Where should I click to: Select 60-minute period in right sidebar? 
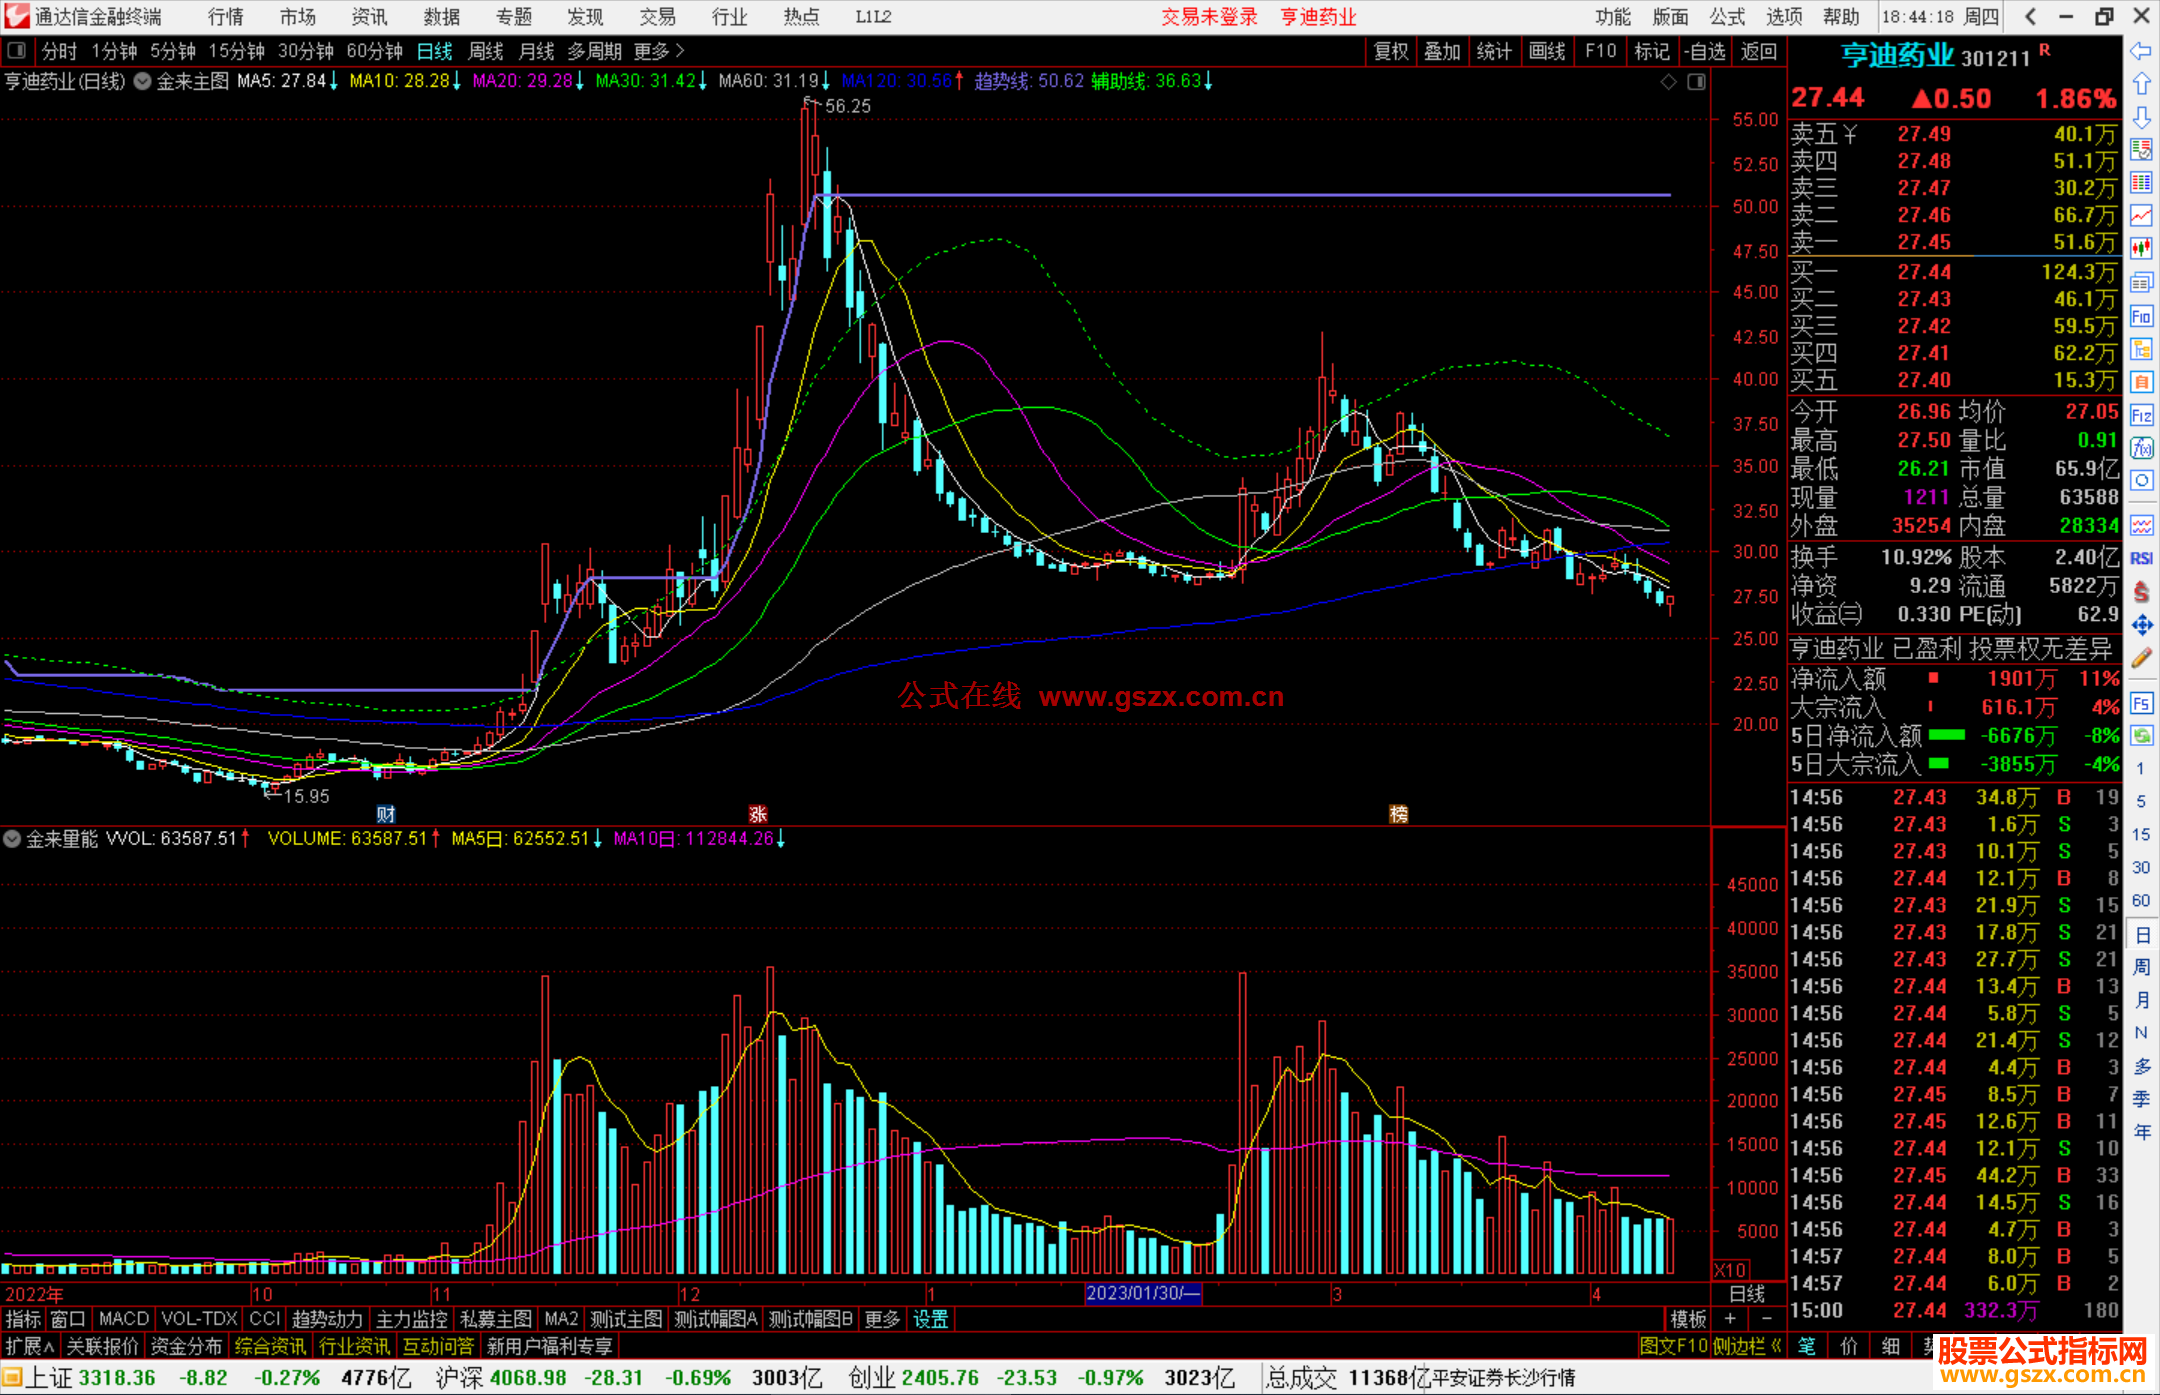[2141, 901]
